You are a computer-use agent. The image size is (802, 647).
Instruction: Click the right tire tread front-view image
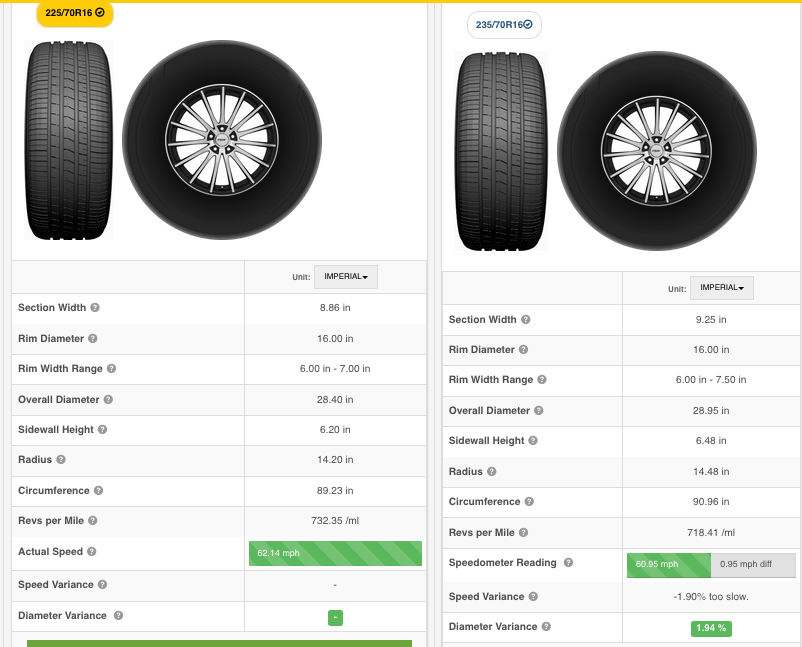coord(498,152)
